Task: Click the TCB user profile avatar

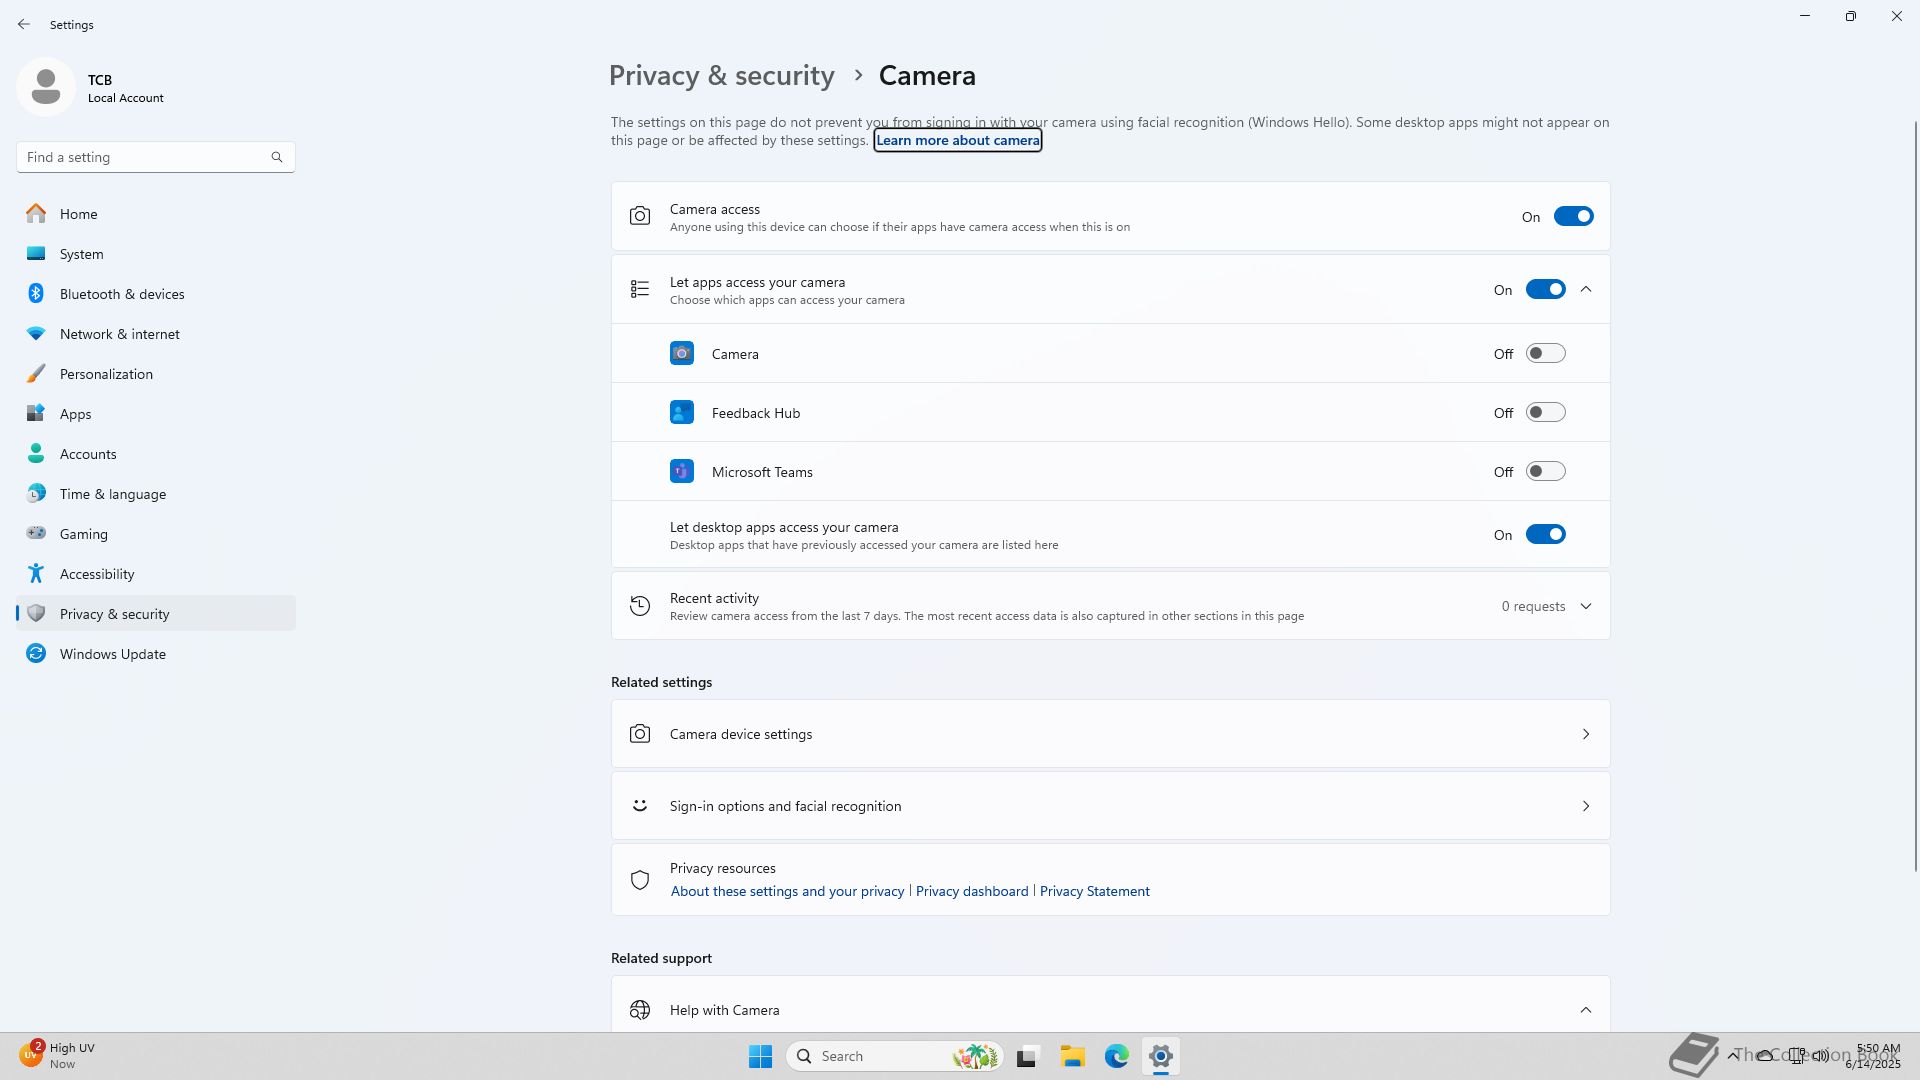Action: 46,87
